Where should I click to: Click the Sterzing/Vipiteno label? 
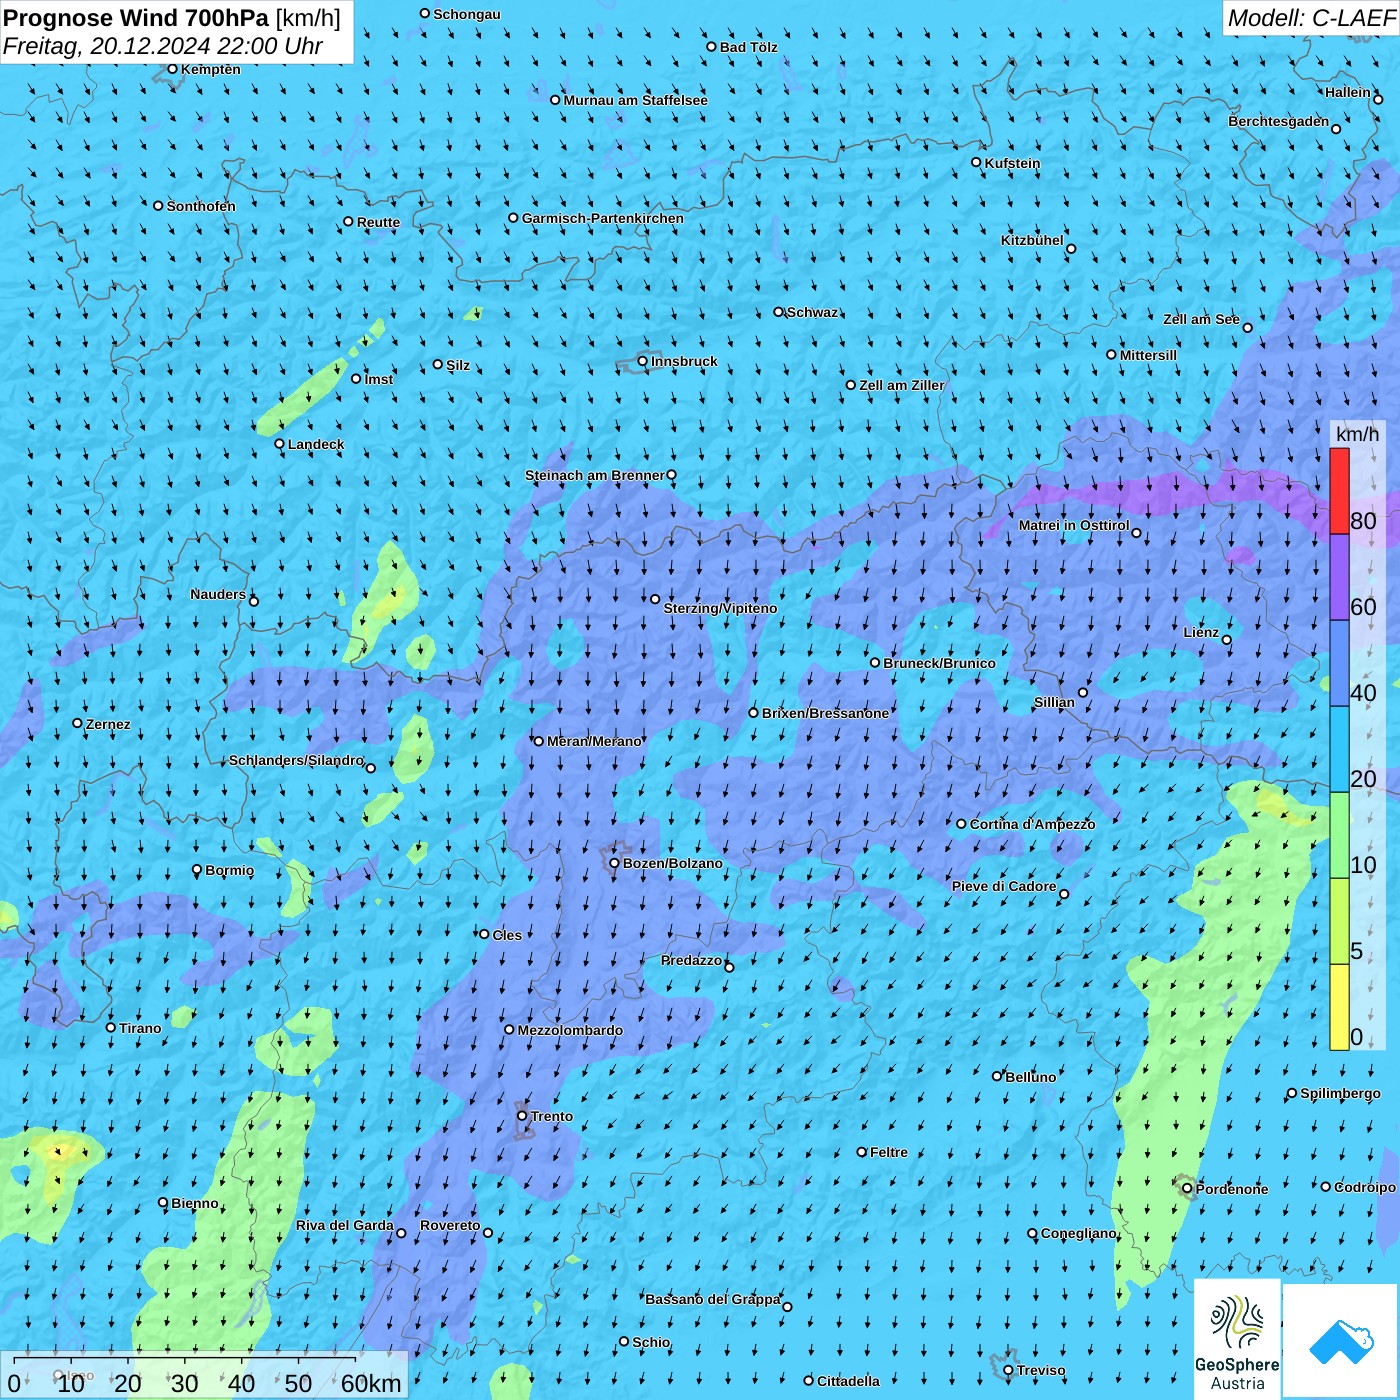point(720,608)
